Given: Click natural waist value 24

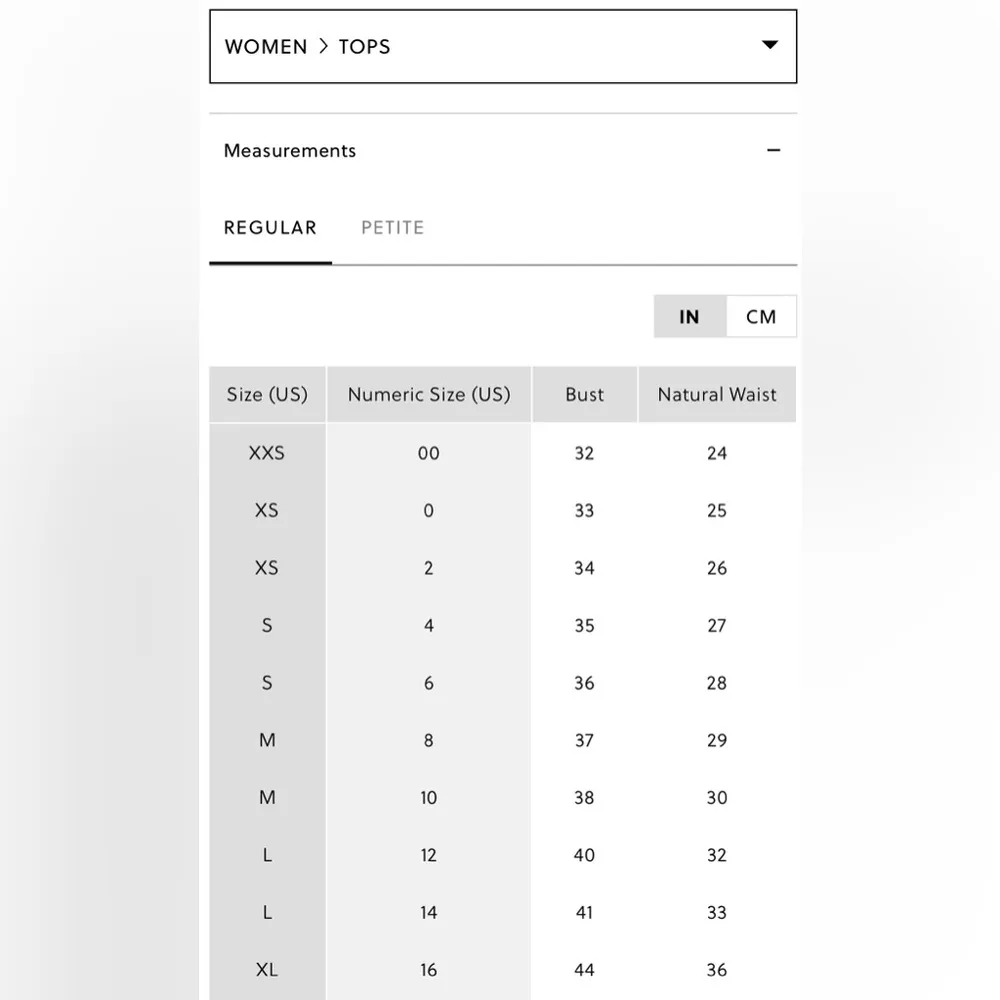Looking at the screenshot, I should 717,453.
